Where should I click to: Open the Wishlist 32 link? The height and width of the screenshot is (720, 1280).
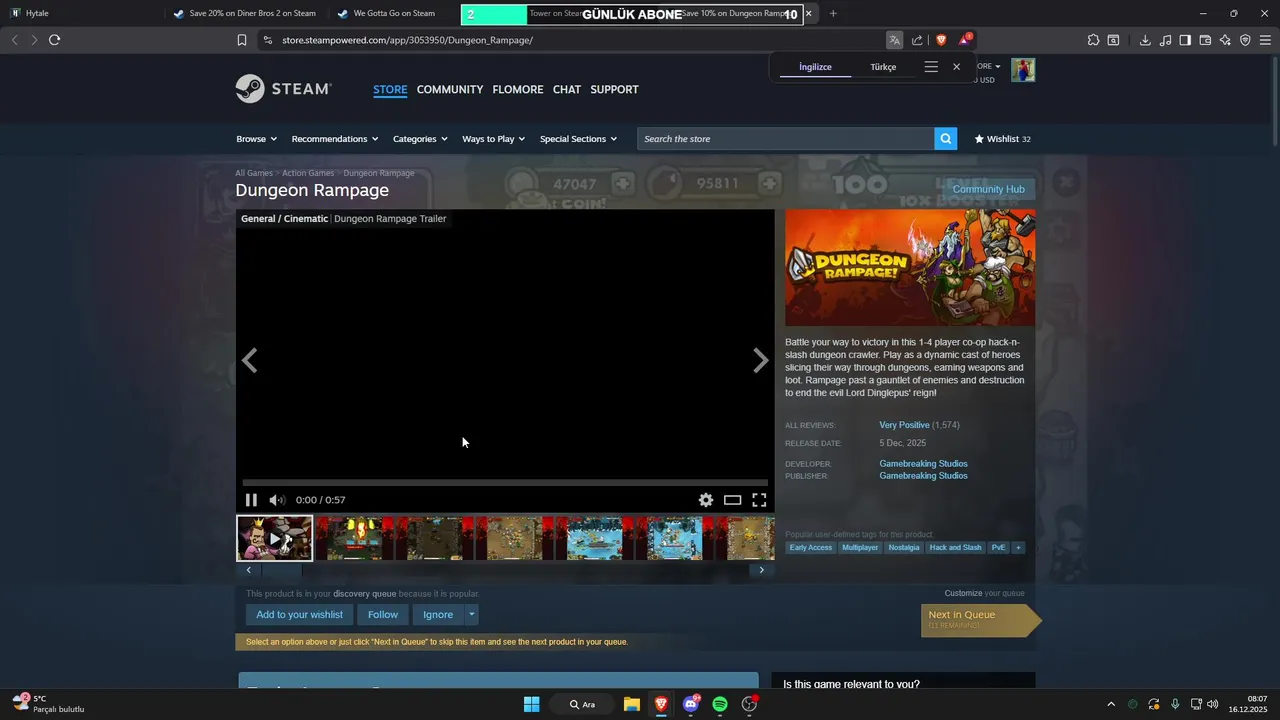point(1002,139)
